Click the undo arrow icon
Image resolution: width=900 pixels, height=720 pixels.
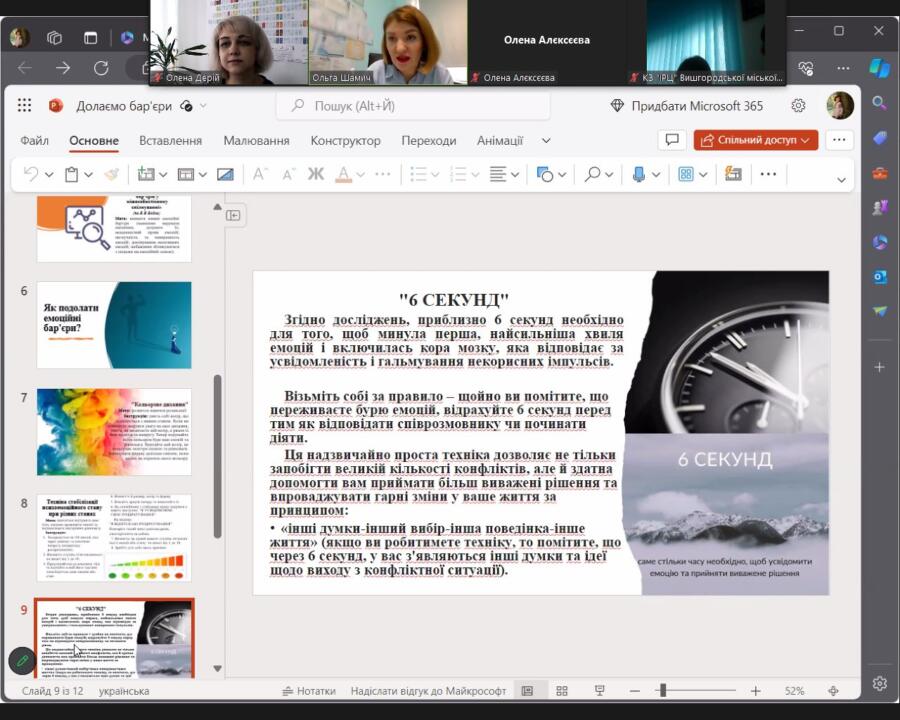(31, 174)
